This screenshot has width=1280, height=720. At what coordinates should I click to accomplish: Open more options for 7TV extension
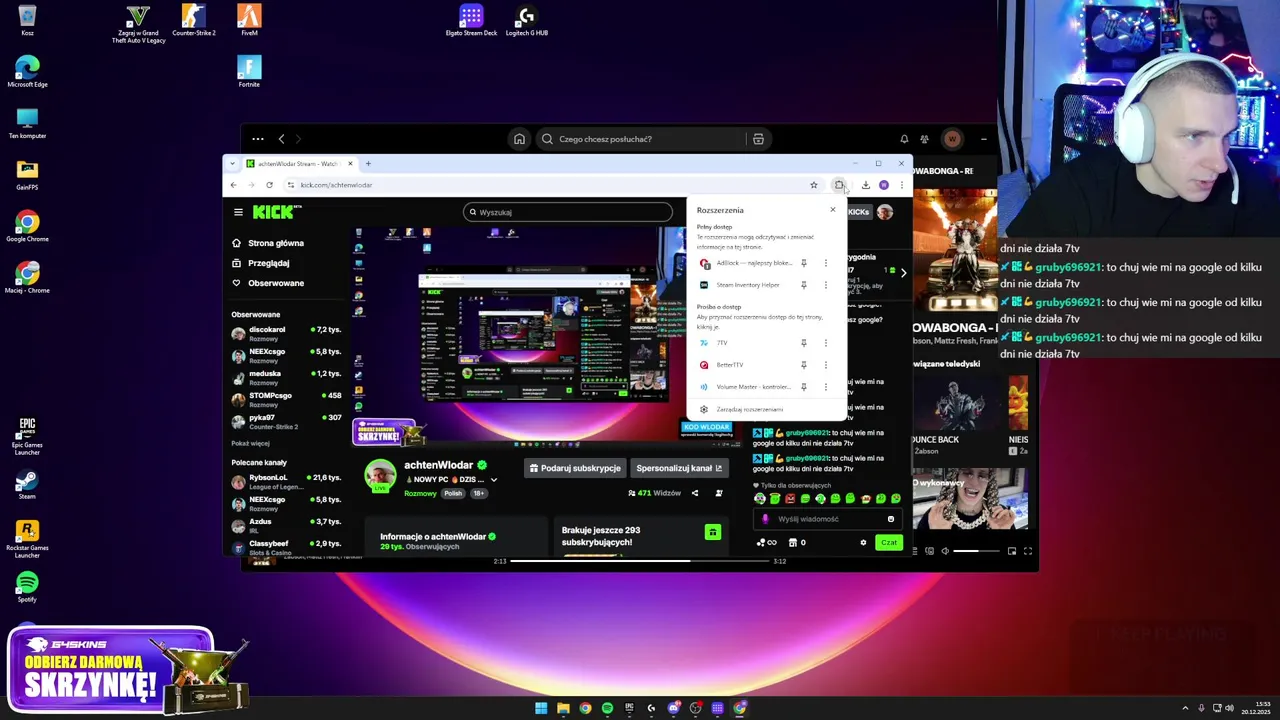click(x=826, y=343)
